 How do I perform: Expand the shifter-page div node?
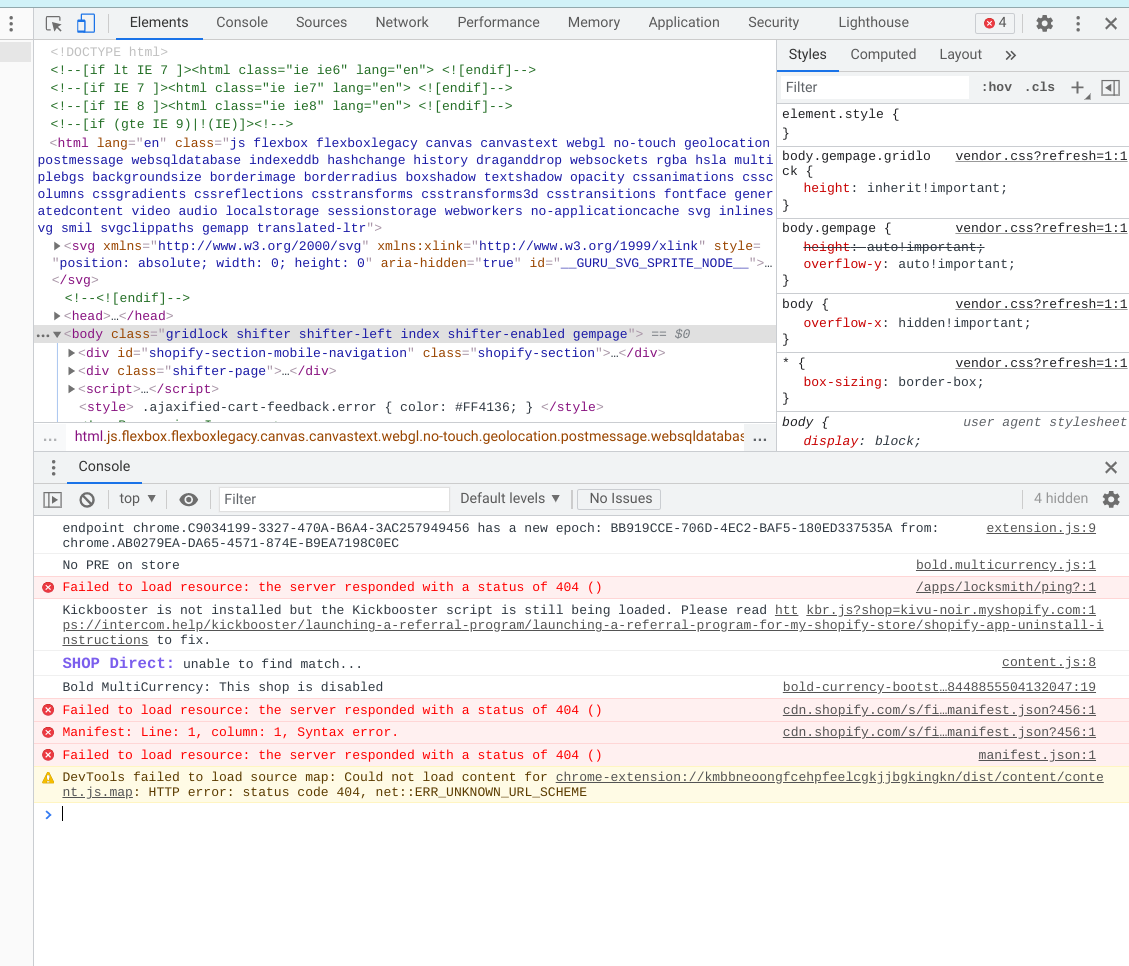point(71,371)
